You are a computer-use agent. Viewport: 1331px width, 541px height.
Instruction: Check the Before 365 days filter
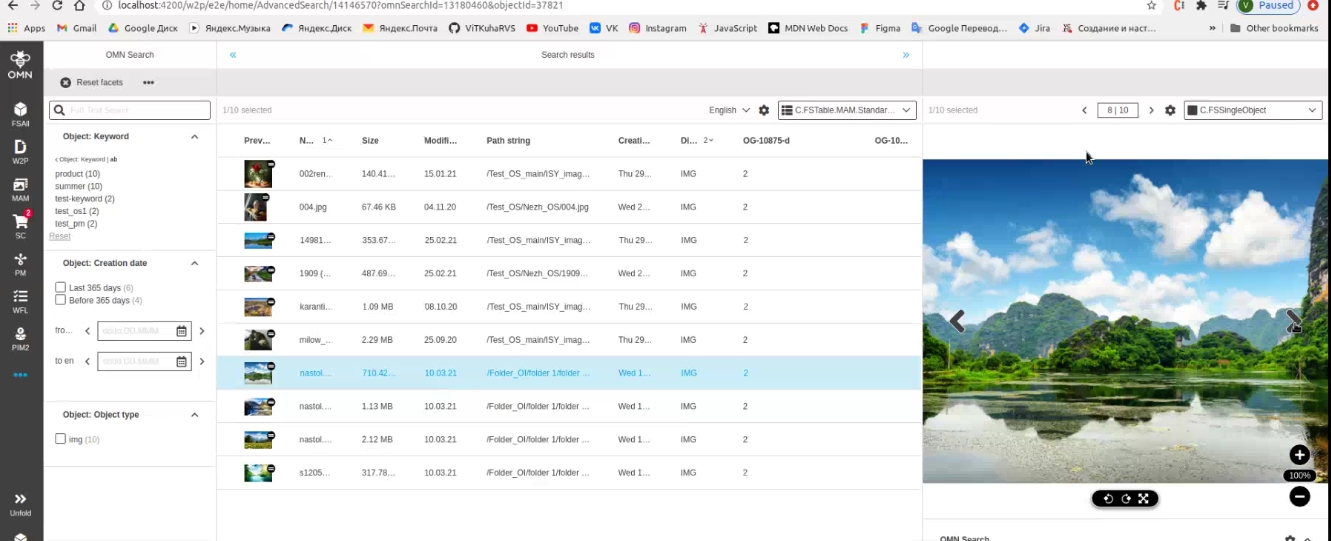(x=61, y=300)
